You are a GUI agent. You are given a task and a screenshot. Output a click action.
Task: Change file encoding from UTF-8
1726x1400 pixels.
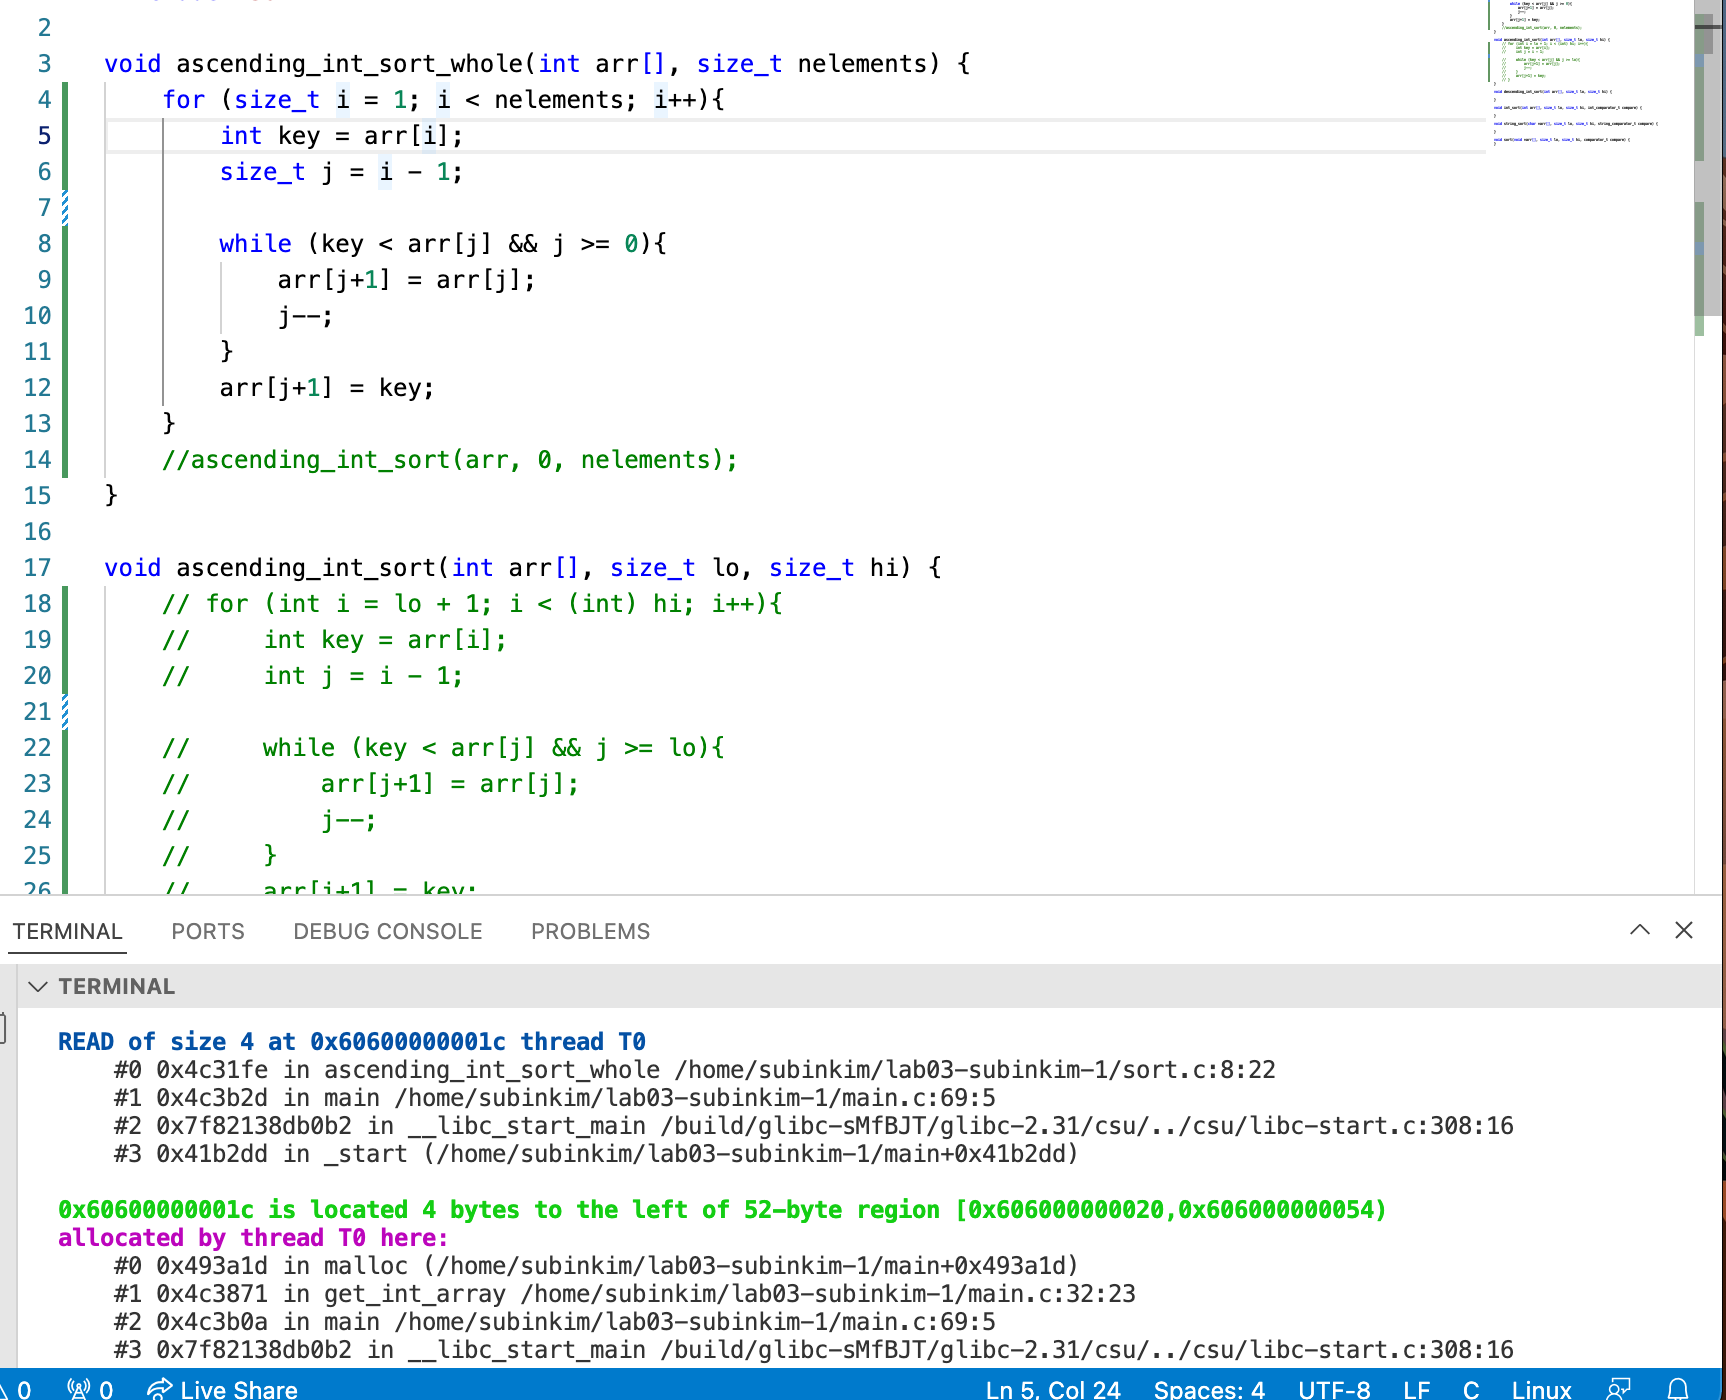pyautogui.click(x=1333, y=1389)
